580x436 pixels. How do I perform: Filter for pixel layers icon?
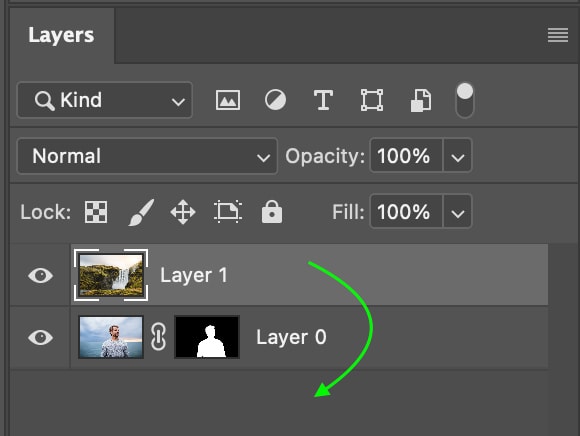[228, 100]
